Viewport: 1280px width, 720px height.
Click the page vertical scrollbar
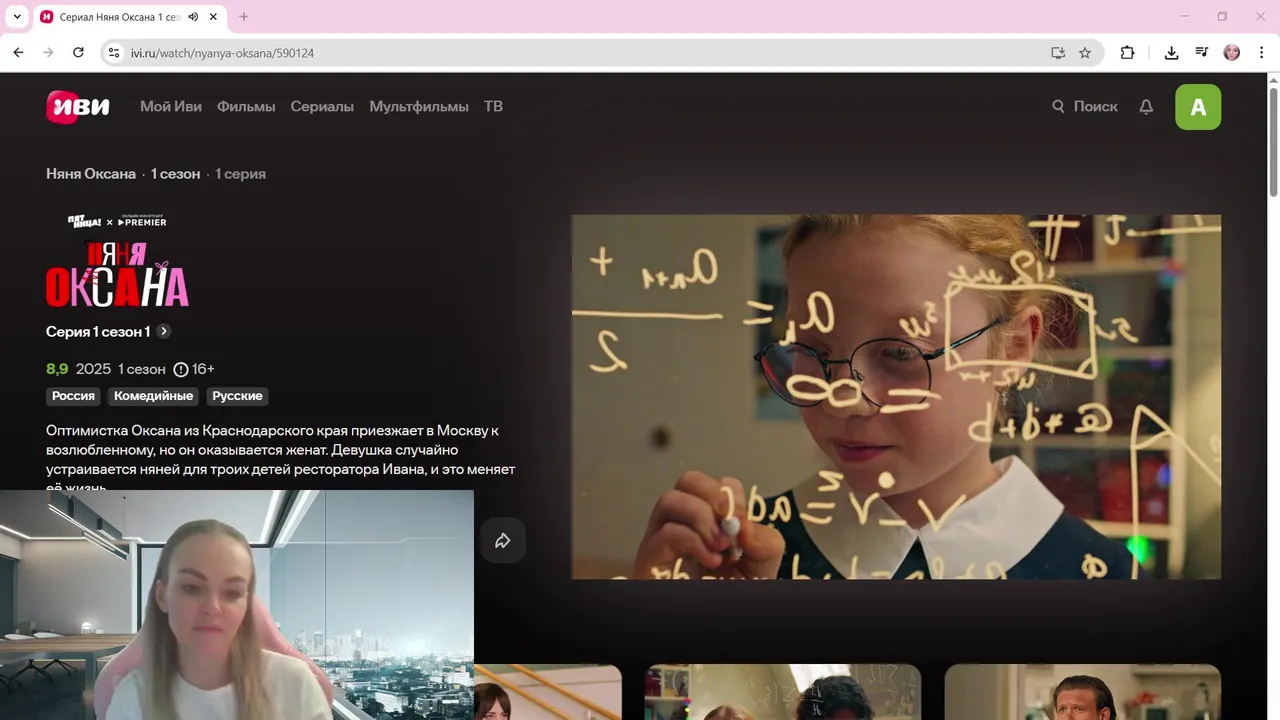(1273, 142)
